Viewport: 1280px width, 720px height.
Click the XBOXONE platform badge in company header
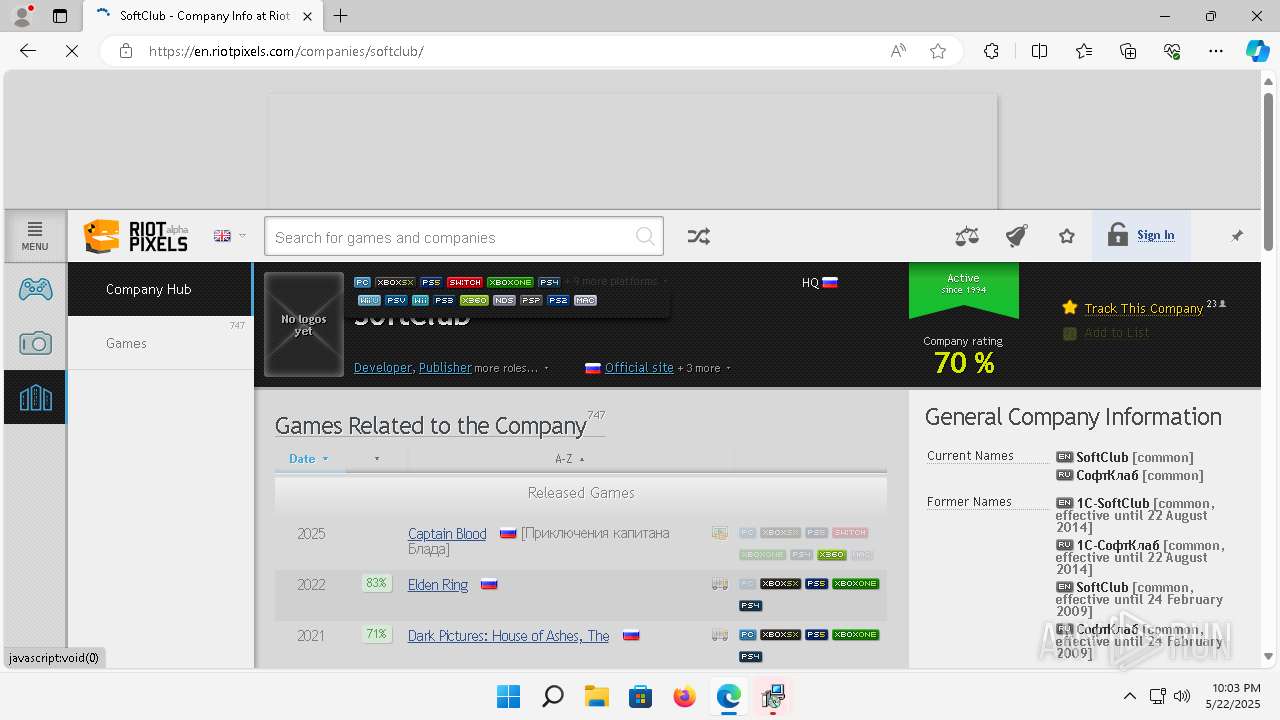pyautogui.click(x=510, y=282)
